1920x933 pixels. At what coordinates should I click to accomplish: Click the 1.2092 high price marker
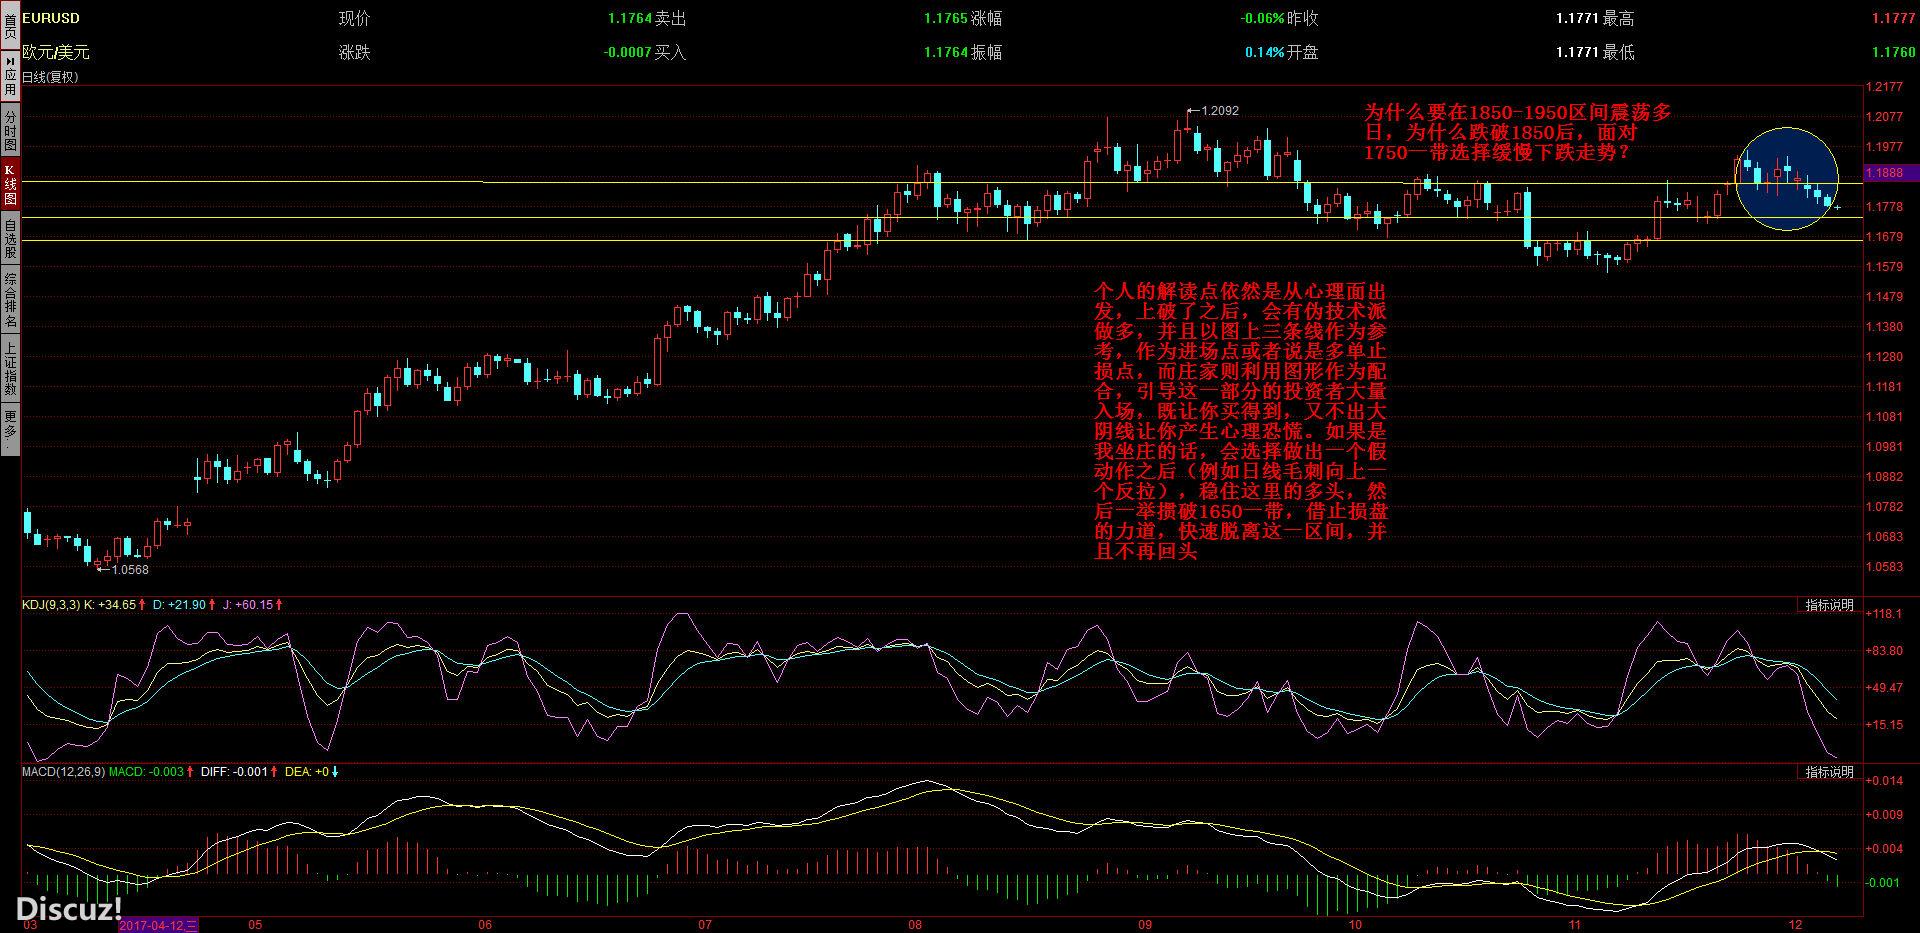[1219, 111]
